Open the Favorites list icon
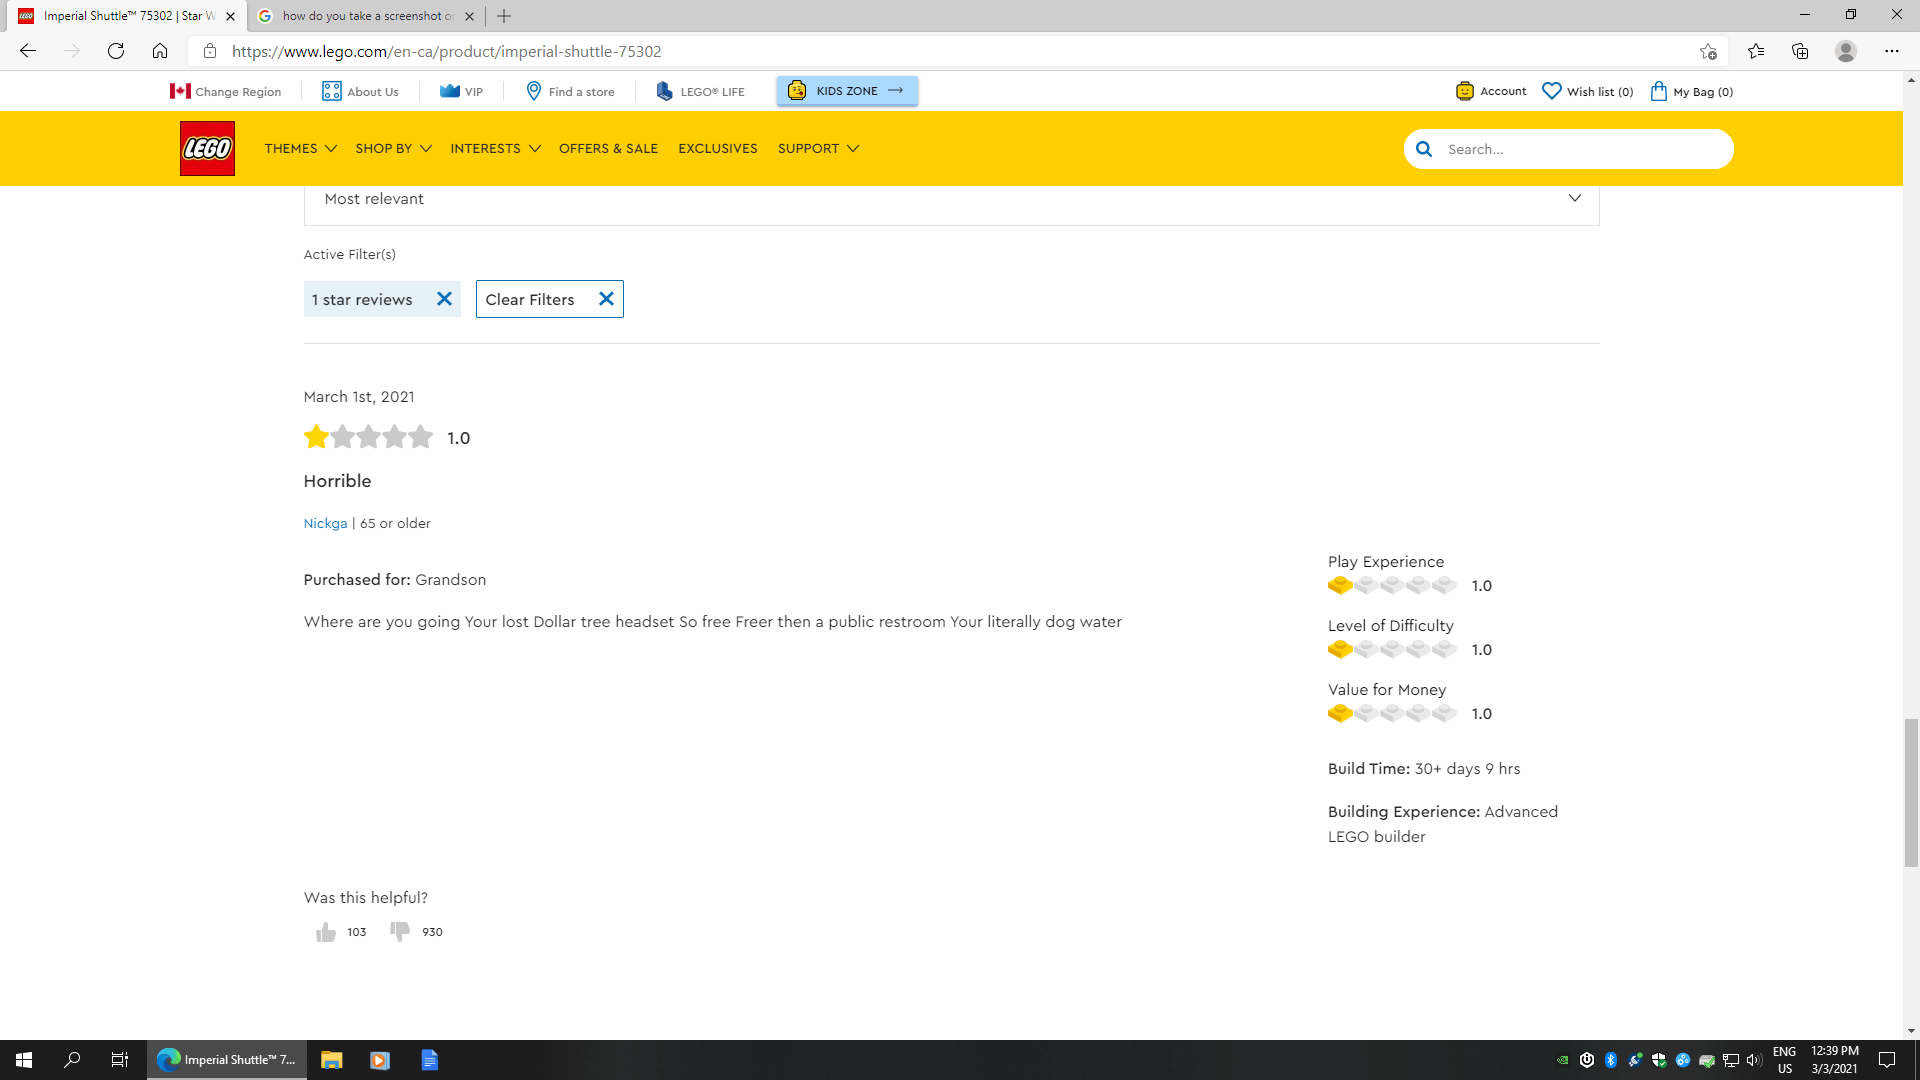1920x1080 pixels. [x=1756, y=51]
